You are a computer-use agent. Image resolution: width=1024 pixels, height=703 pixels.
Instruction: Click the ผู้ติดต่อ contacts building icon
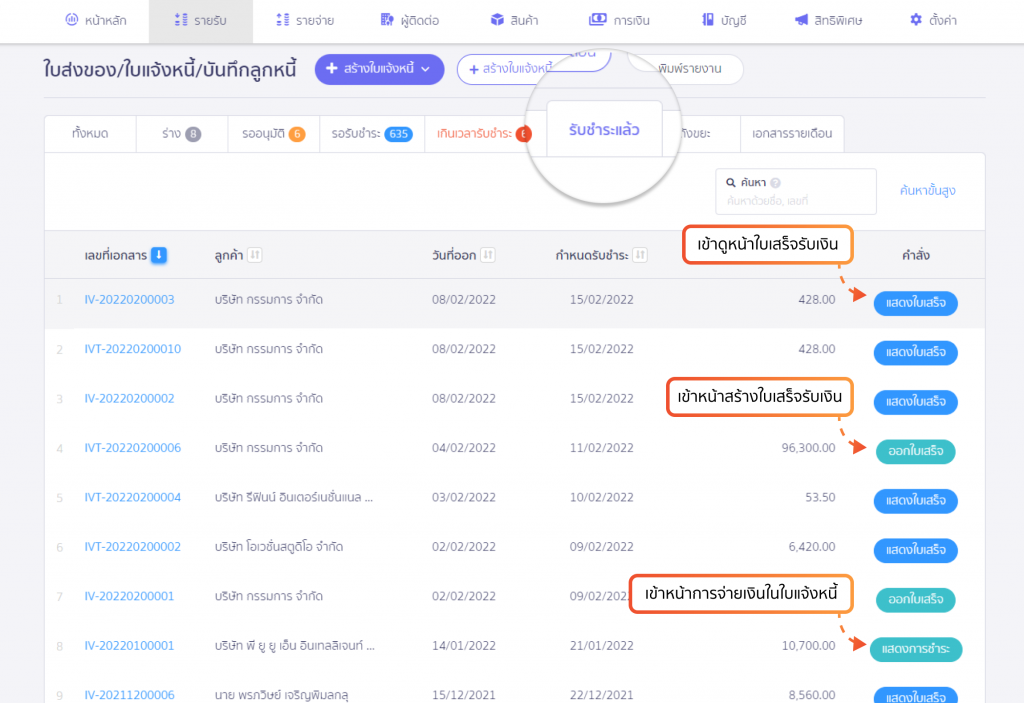click(387, 20)
